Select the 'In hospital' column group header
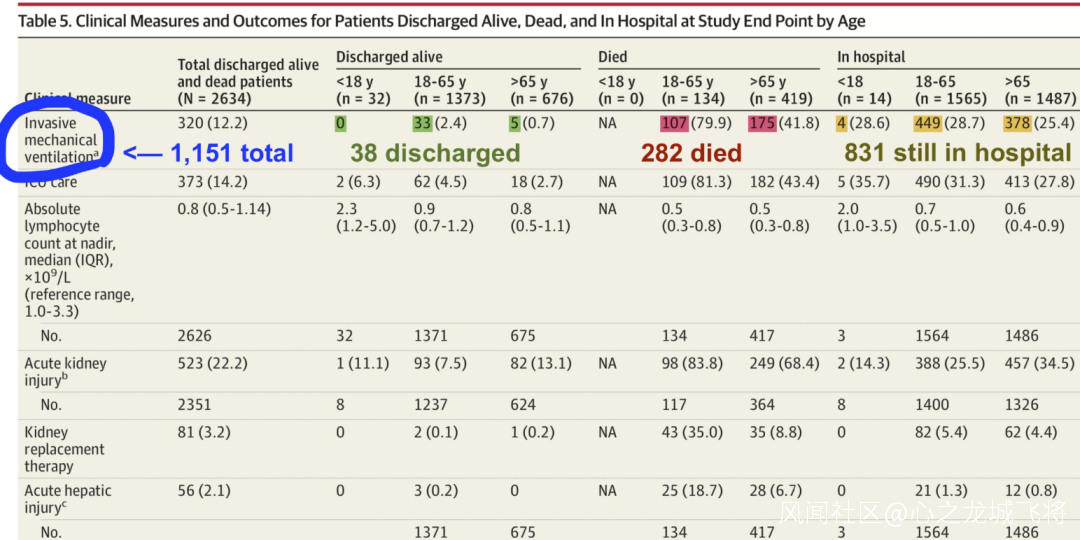Image resolution: width=1080 pixels, height=540 pixels. [871, 57]
